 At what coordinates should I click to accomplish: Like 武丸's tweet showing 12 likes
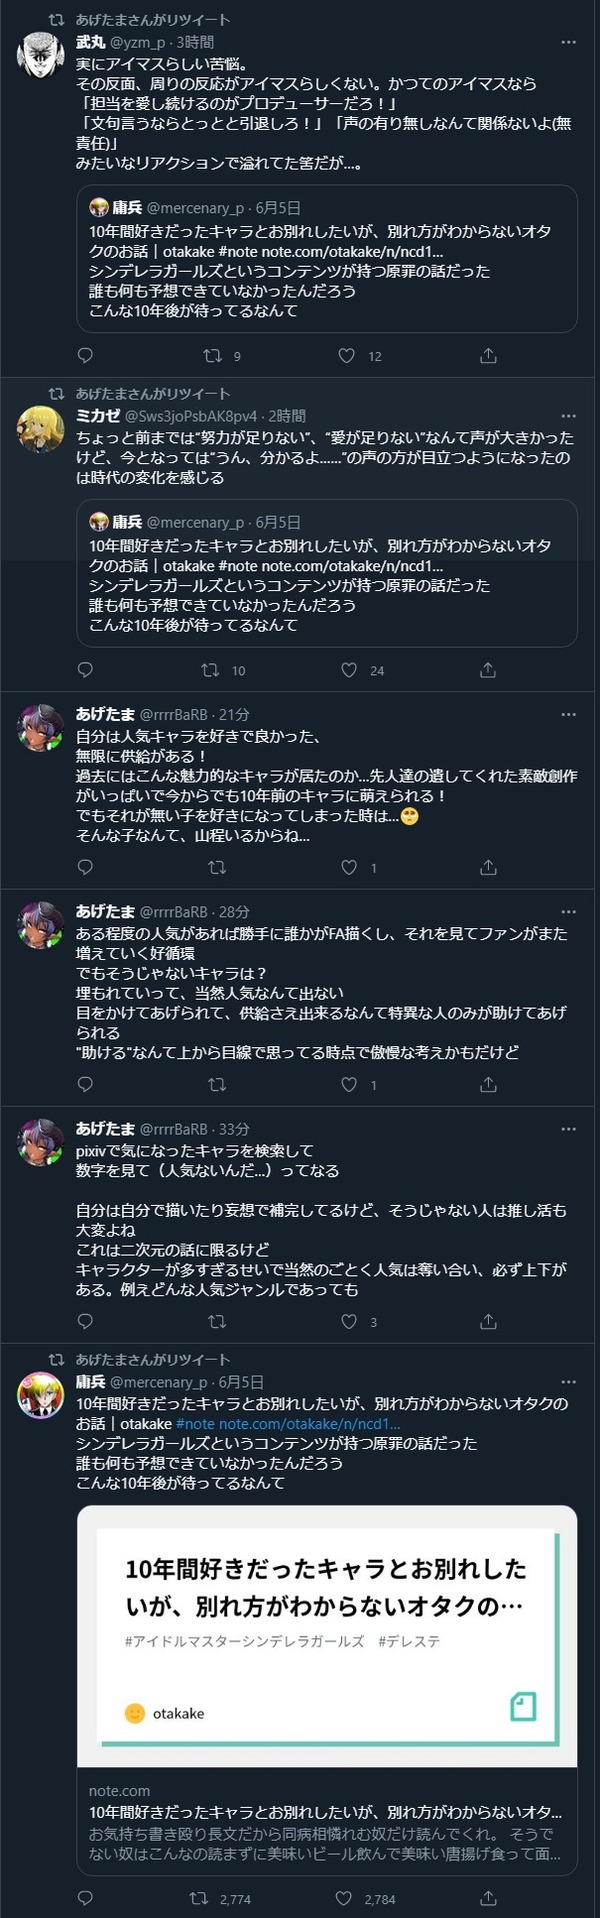pyautogui.click(x=345, y=355)
